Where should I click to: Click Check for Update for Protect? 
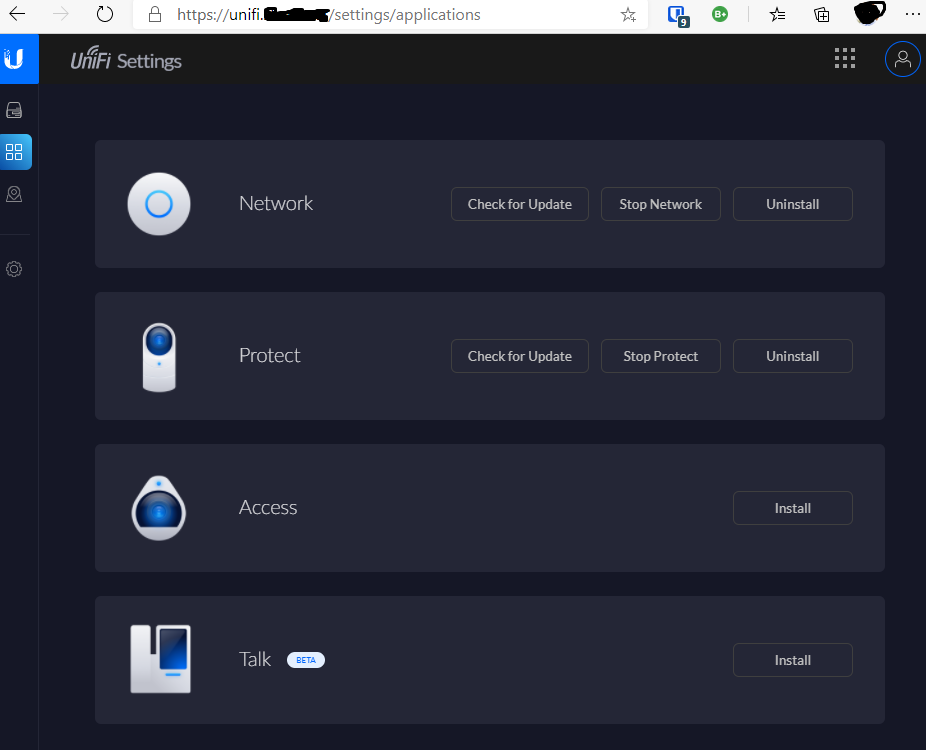[x=519, y=356]
